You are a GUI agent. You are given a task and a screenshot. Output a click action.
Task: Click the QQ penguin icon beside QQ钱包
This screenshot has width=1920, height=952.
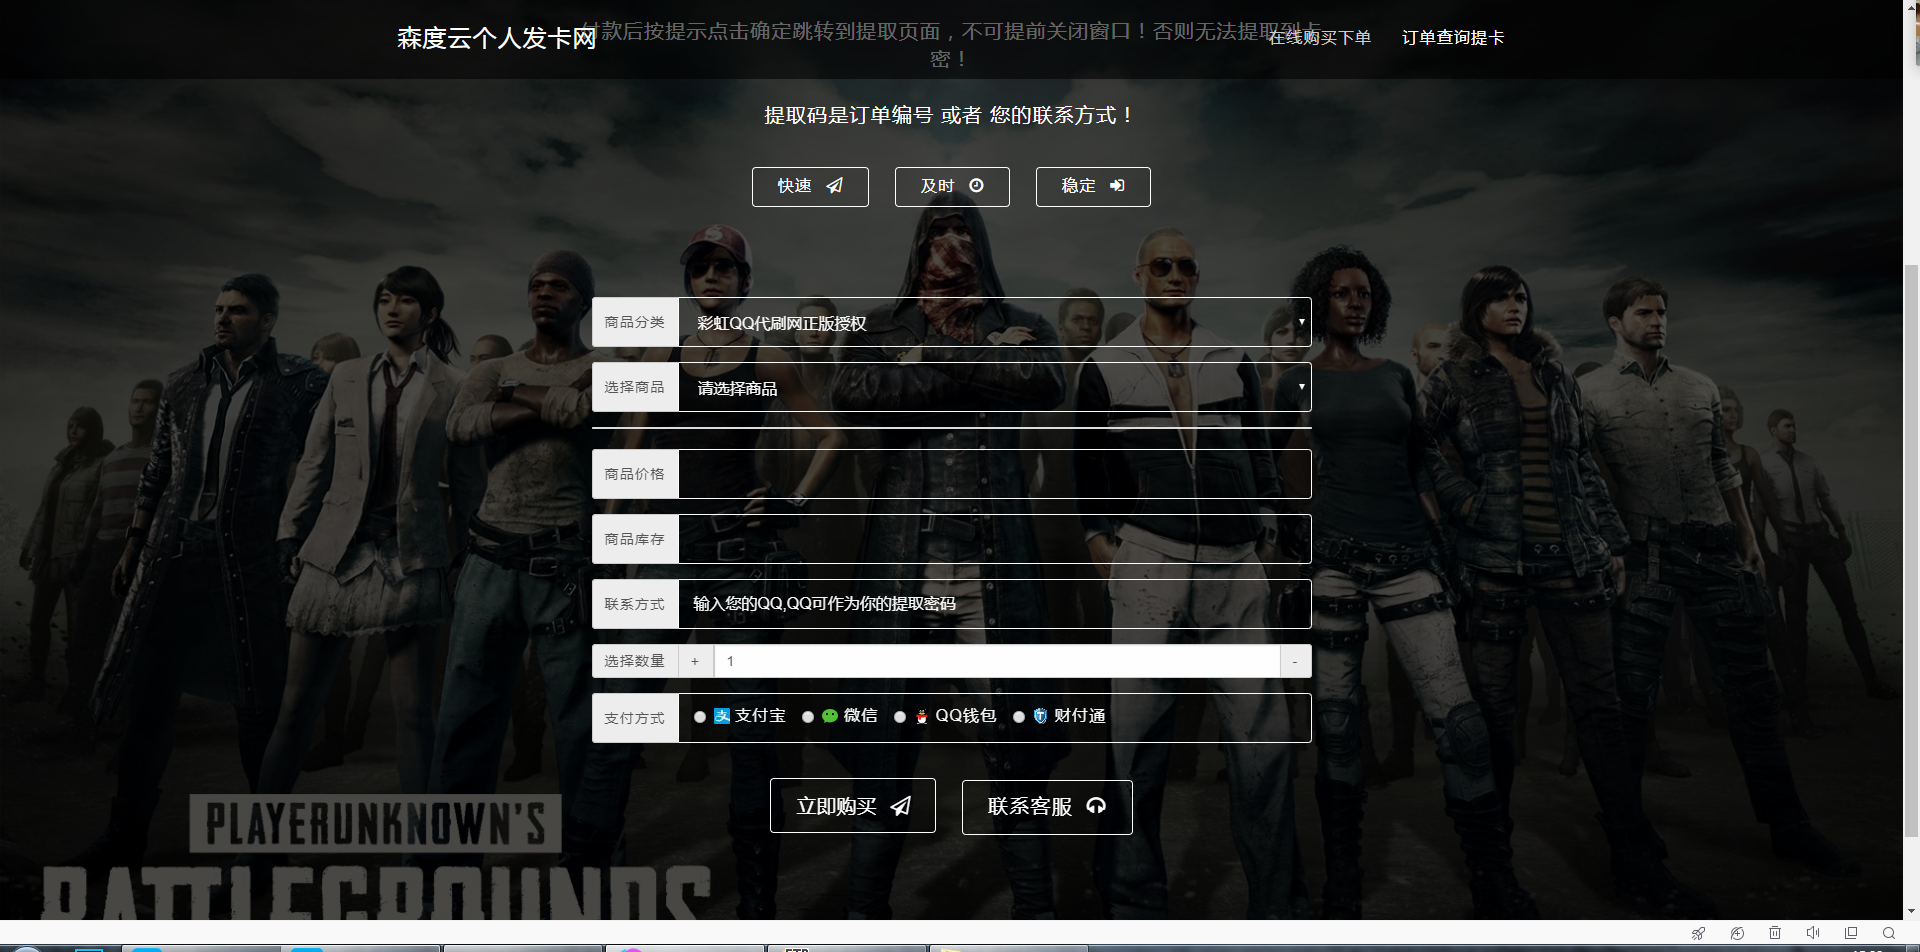tap(922, 716)
